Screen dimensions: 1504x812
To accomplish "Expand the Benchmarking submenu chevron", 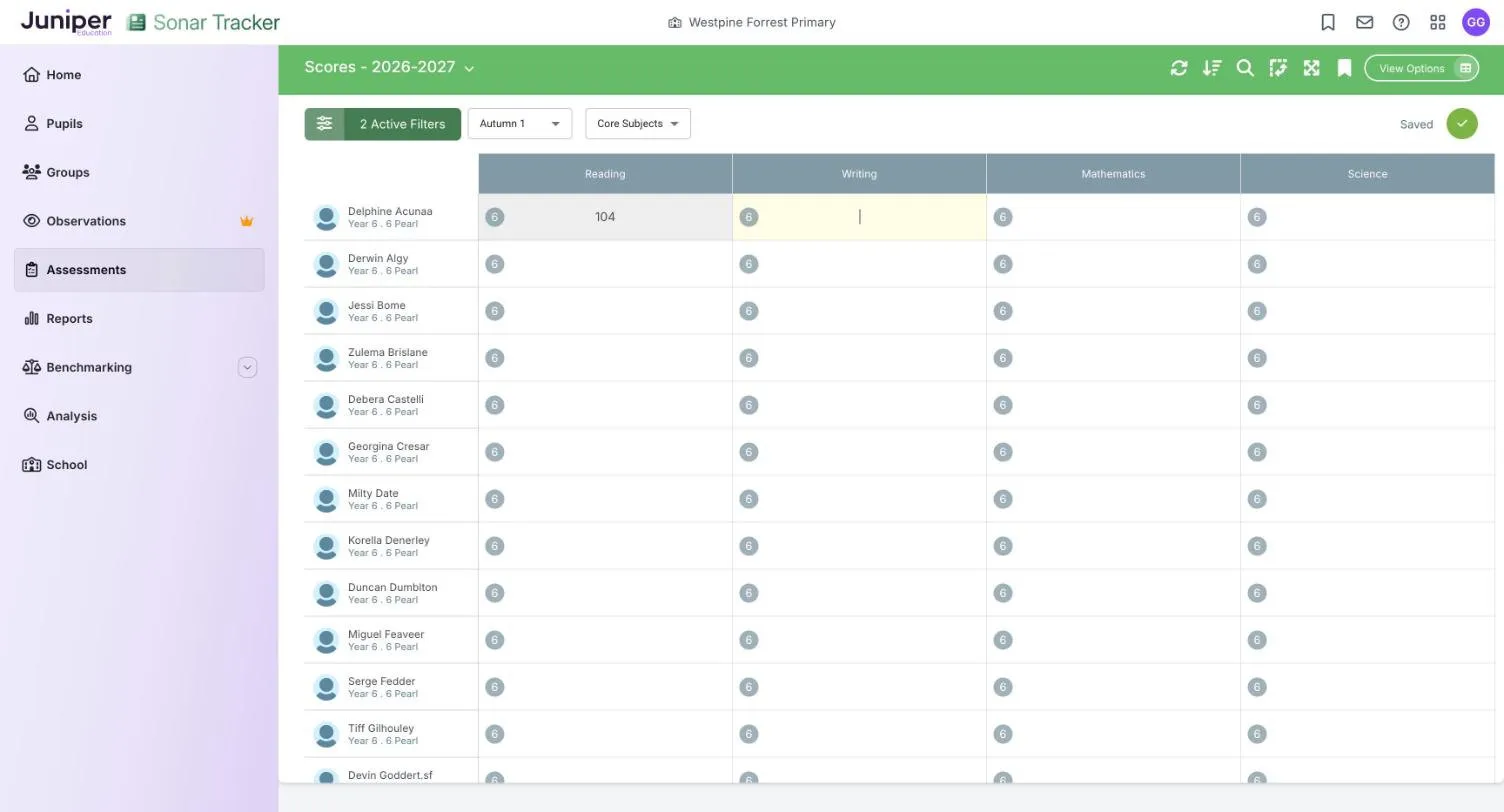I will [247, 367].
